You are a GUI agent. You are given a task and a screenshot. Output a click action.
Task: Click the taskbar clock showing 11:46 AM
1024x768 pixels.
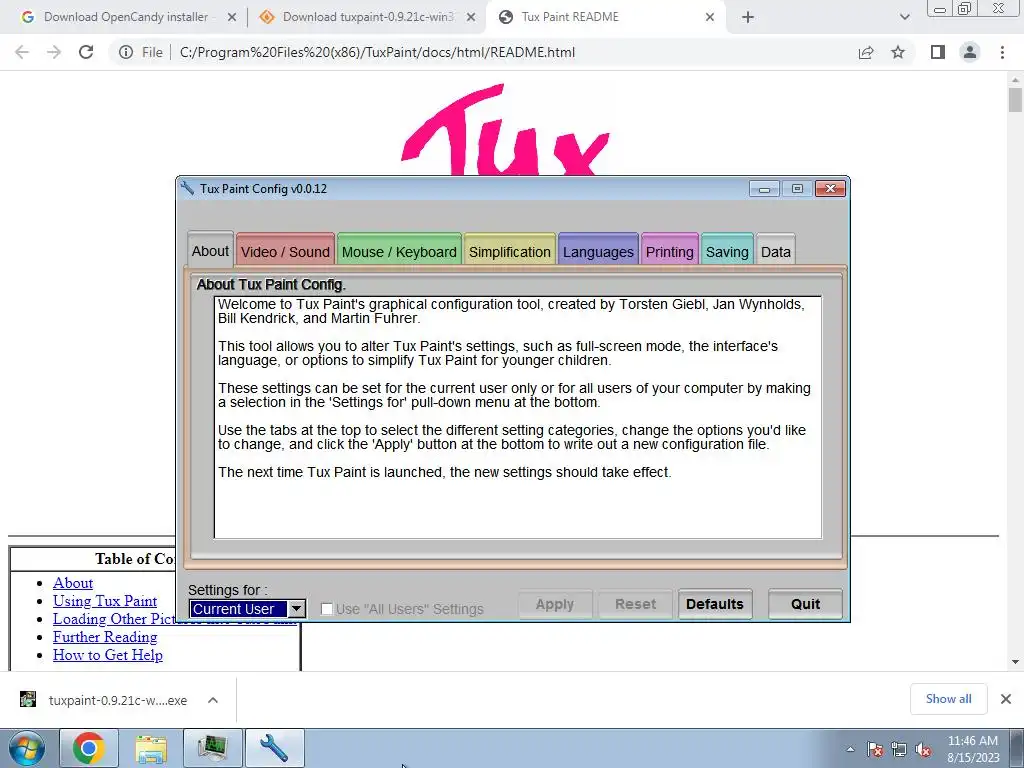[x=973, y=749]
